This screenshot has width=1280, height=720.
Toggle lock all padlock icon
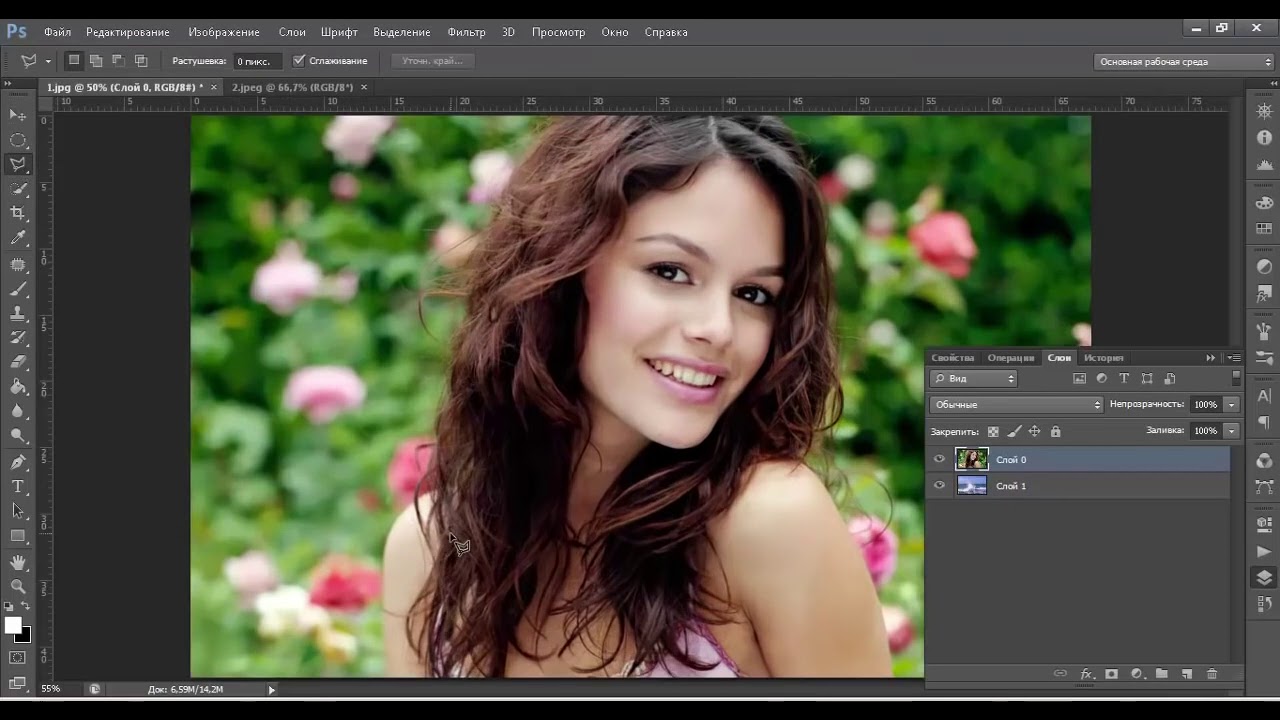tap(1055, 432)
